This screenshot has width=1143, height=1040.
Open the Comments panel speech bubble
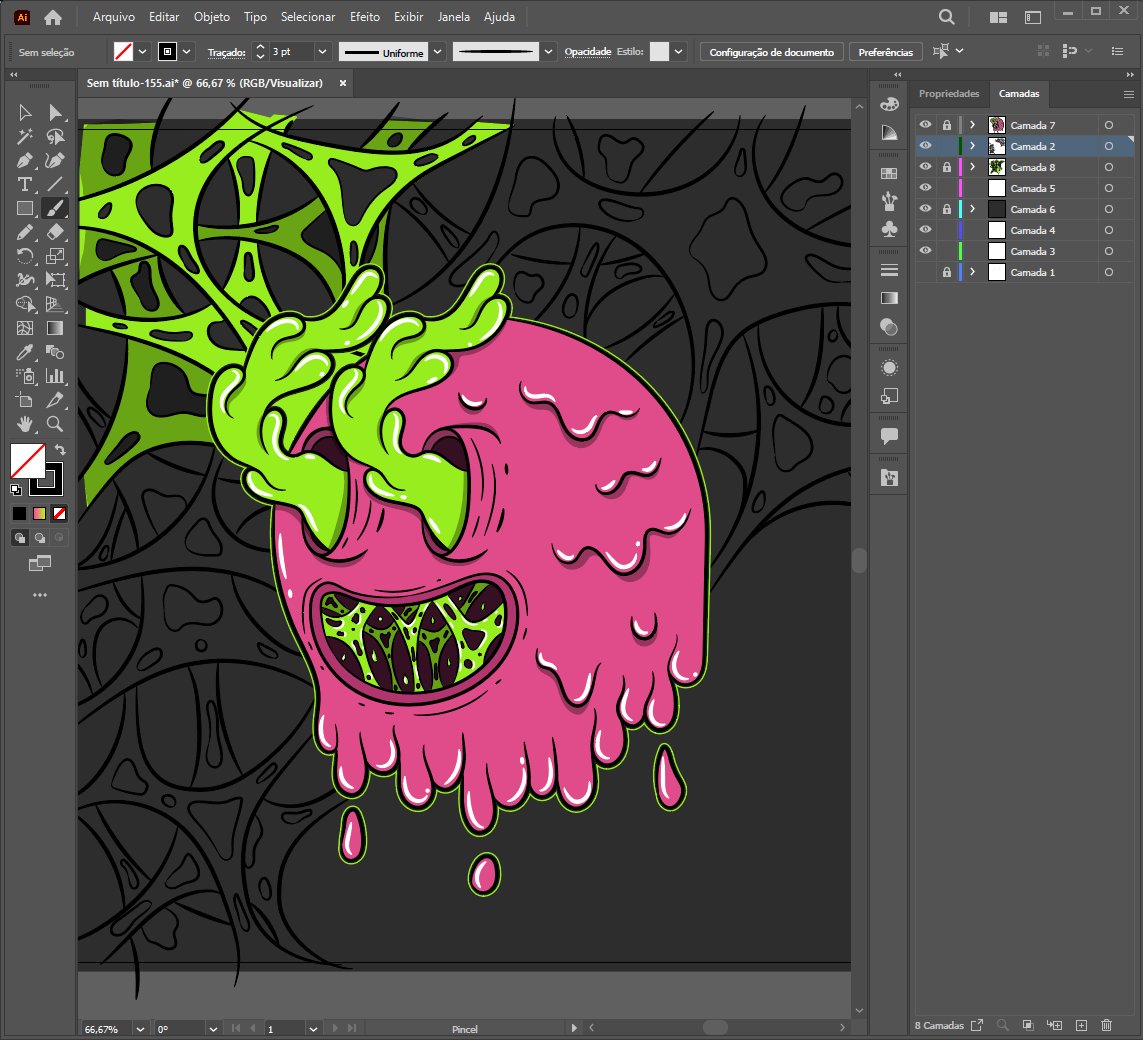point(889,437)
